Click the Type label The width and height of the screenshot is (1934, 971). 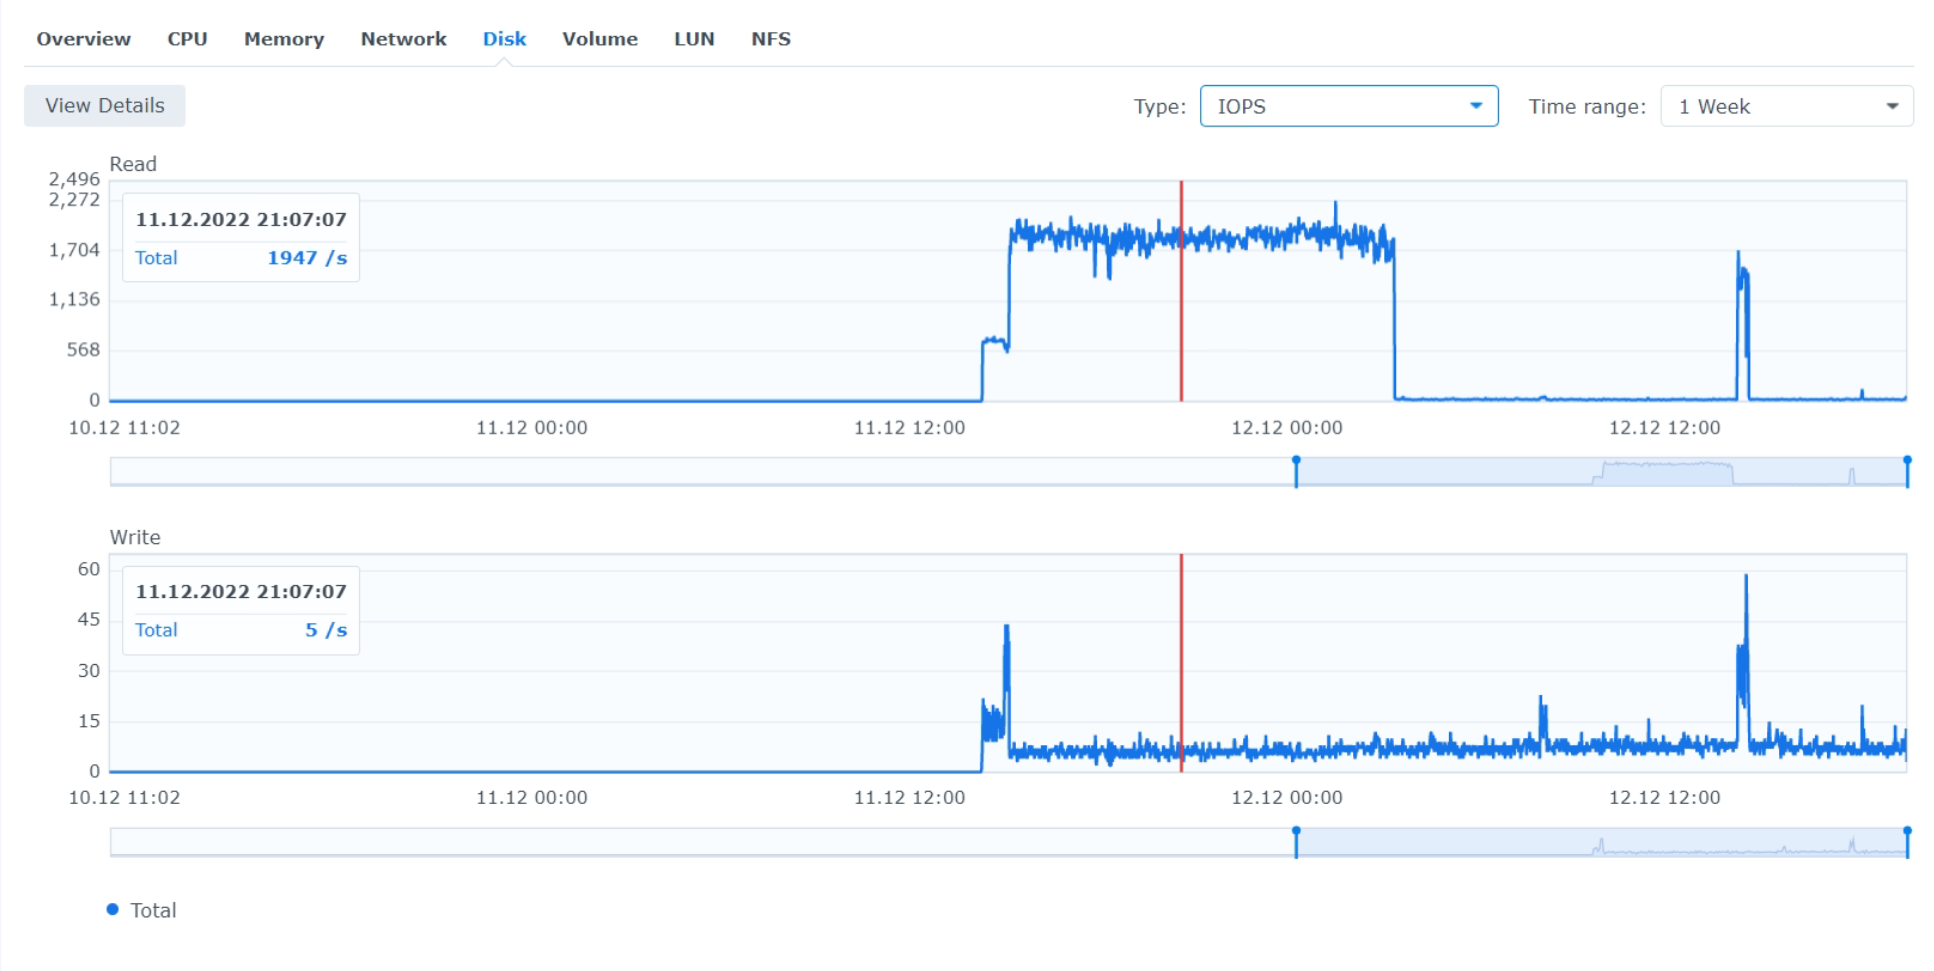pyautogui.click(x=1160, y=106)
